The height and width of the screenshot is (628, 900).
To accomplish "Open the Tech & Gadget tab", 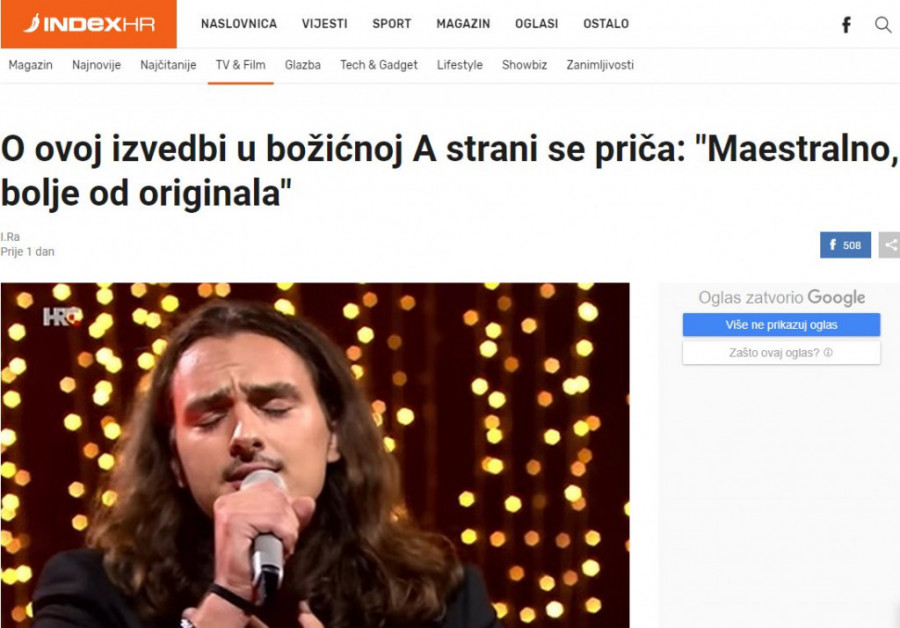I will (379, 65).
